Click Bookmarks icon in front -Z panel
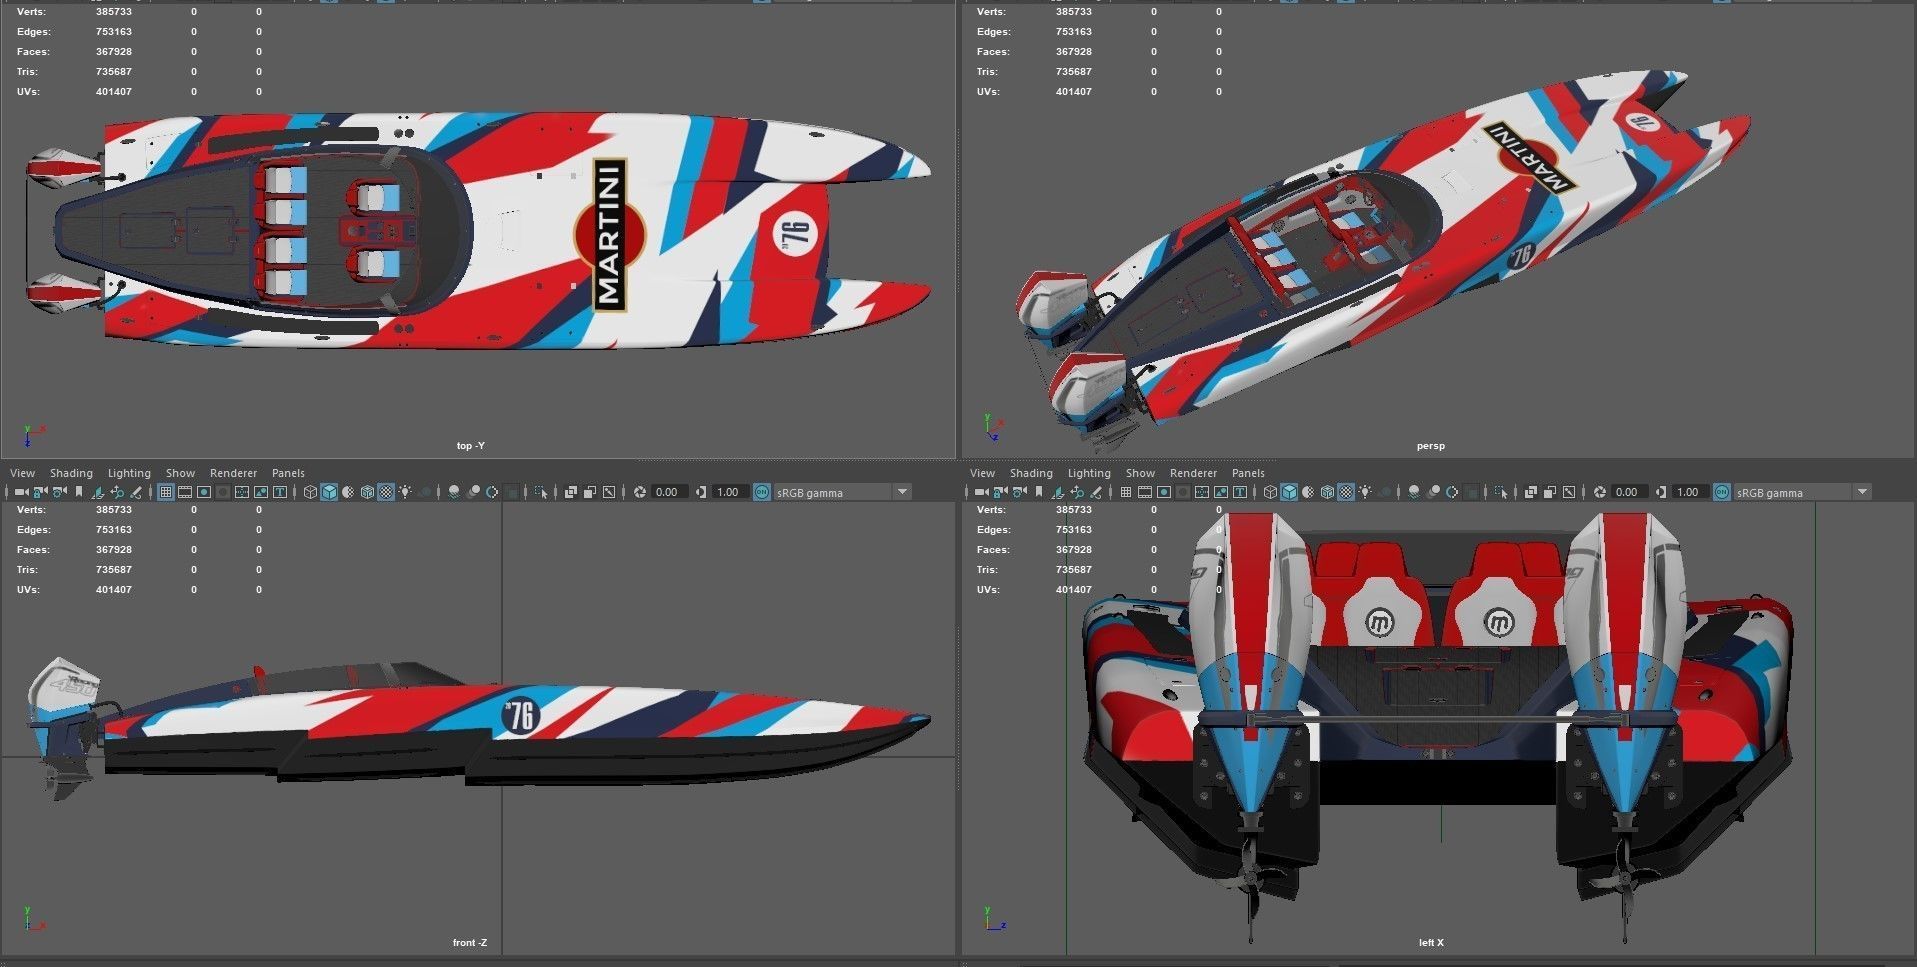 [x=79, y=492]
